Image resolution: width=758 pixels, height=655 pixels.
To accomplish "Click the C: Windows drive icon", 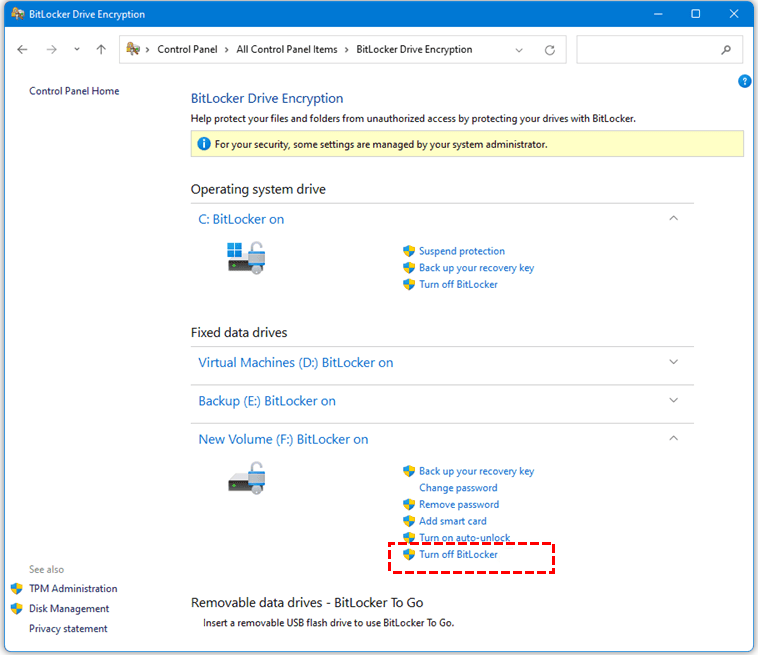I will 247,258.
